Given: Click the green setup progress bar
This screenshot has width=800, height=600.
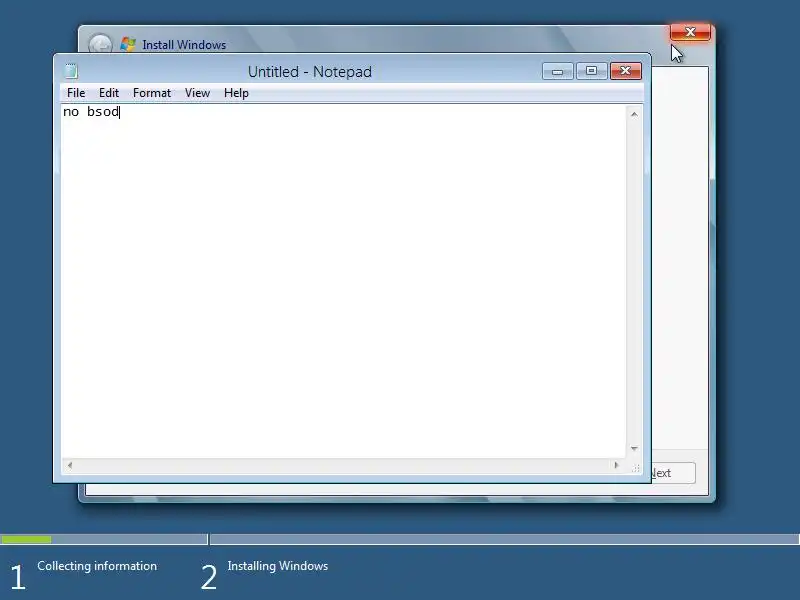Looking at the screenshot, I should pos(26,539).
